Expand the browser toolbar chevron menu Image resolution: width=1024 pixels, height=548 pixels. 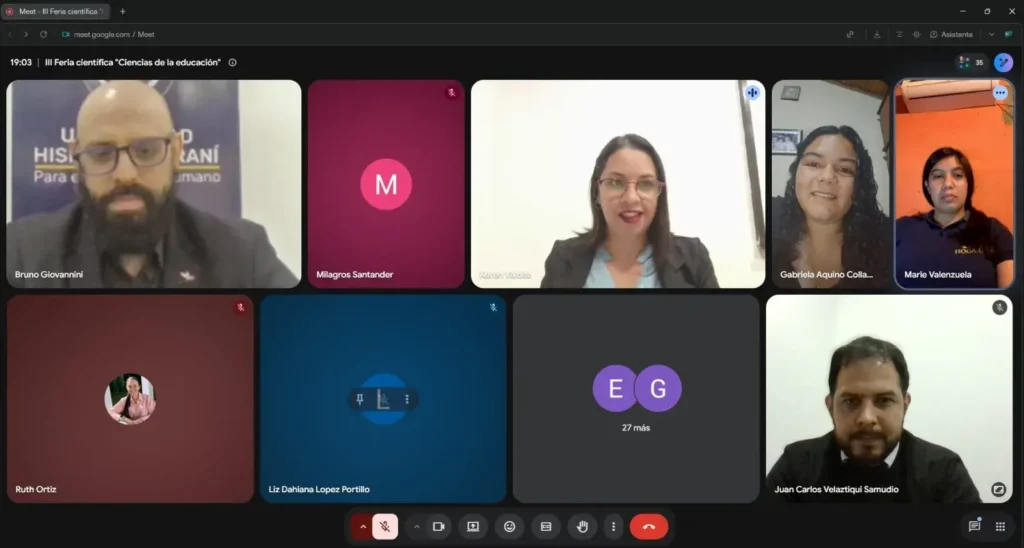point(991,35)
